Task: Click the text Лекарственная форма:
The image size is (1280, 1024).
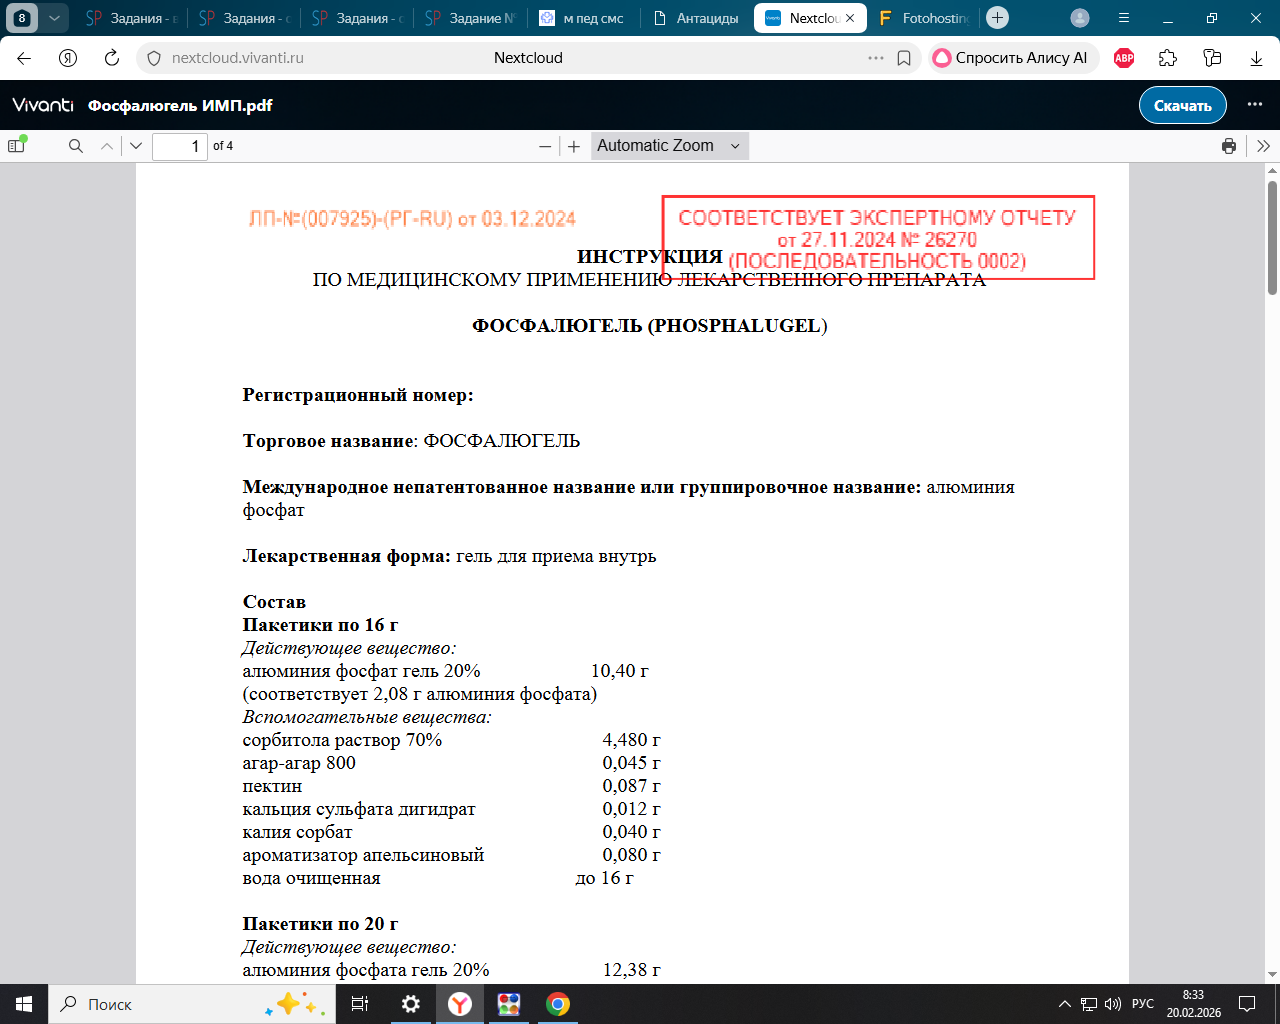Action: pos(347,556)
